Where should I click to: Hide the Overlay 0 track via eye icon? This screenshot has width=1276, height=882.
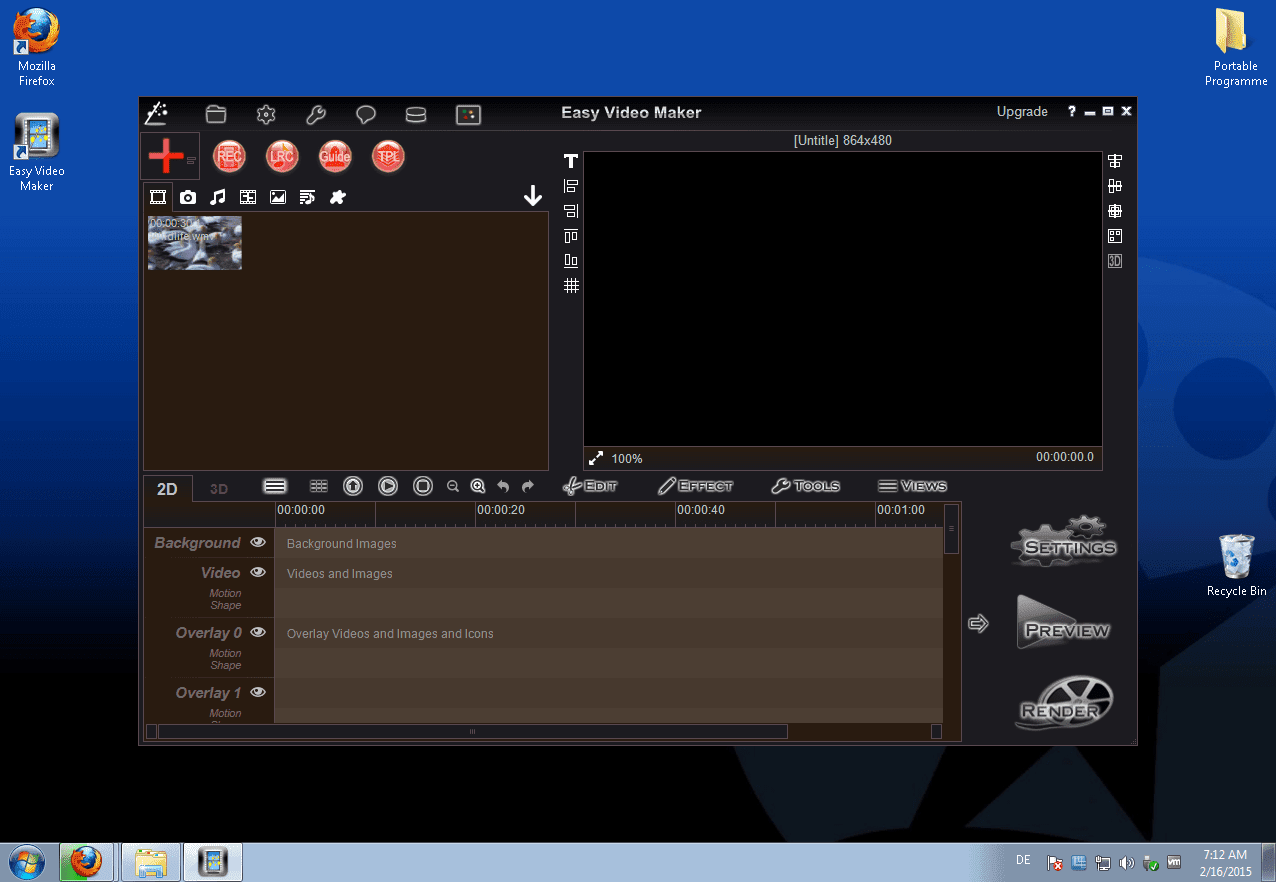pyautogui.click(x=258, y=632)
